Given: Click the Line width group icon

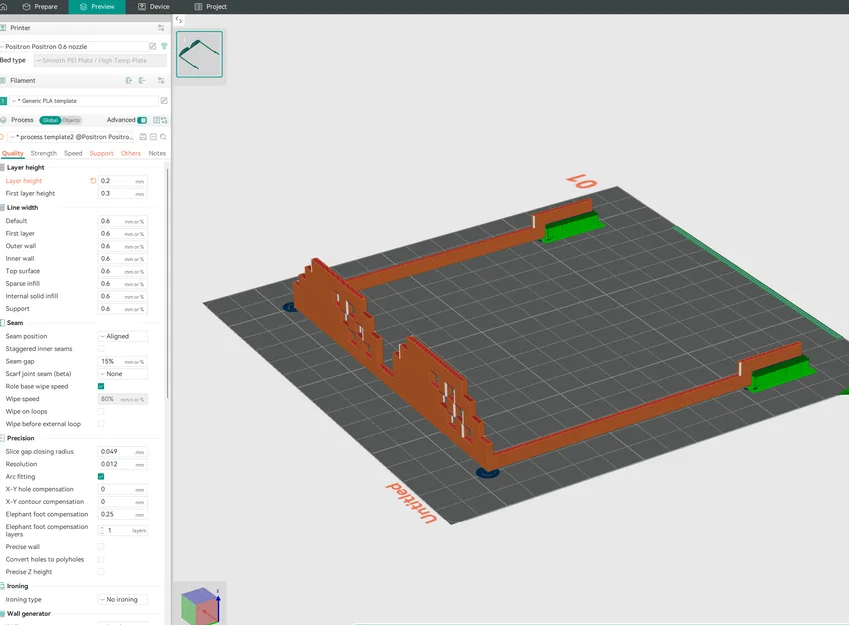Looking at the screenshot, I should point(2,207).
